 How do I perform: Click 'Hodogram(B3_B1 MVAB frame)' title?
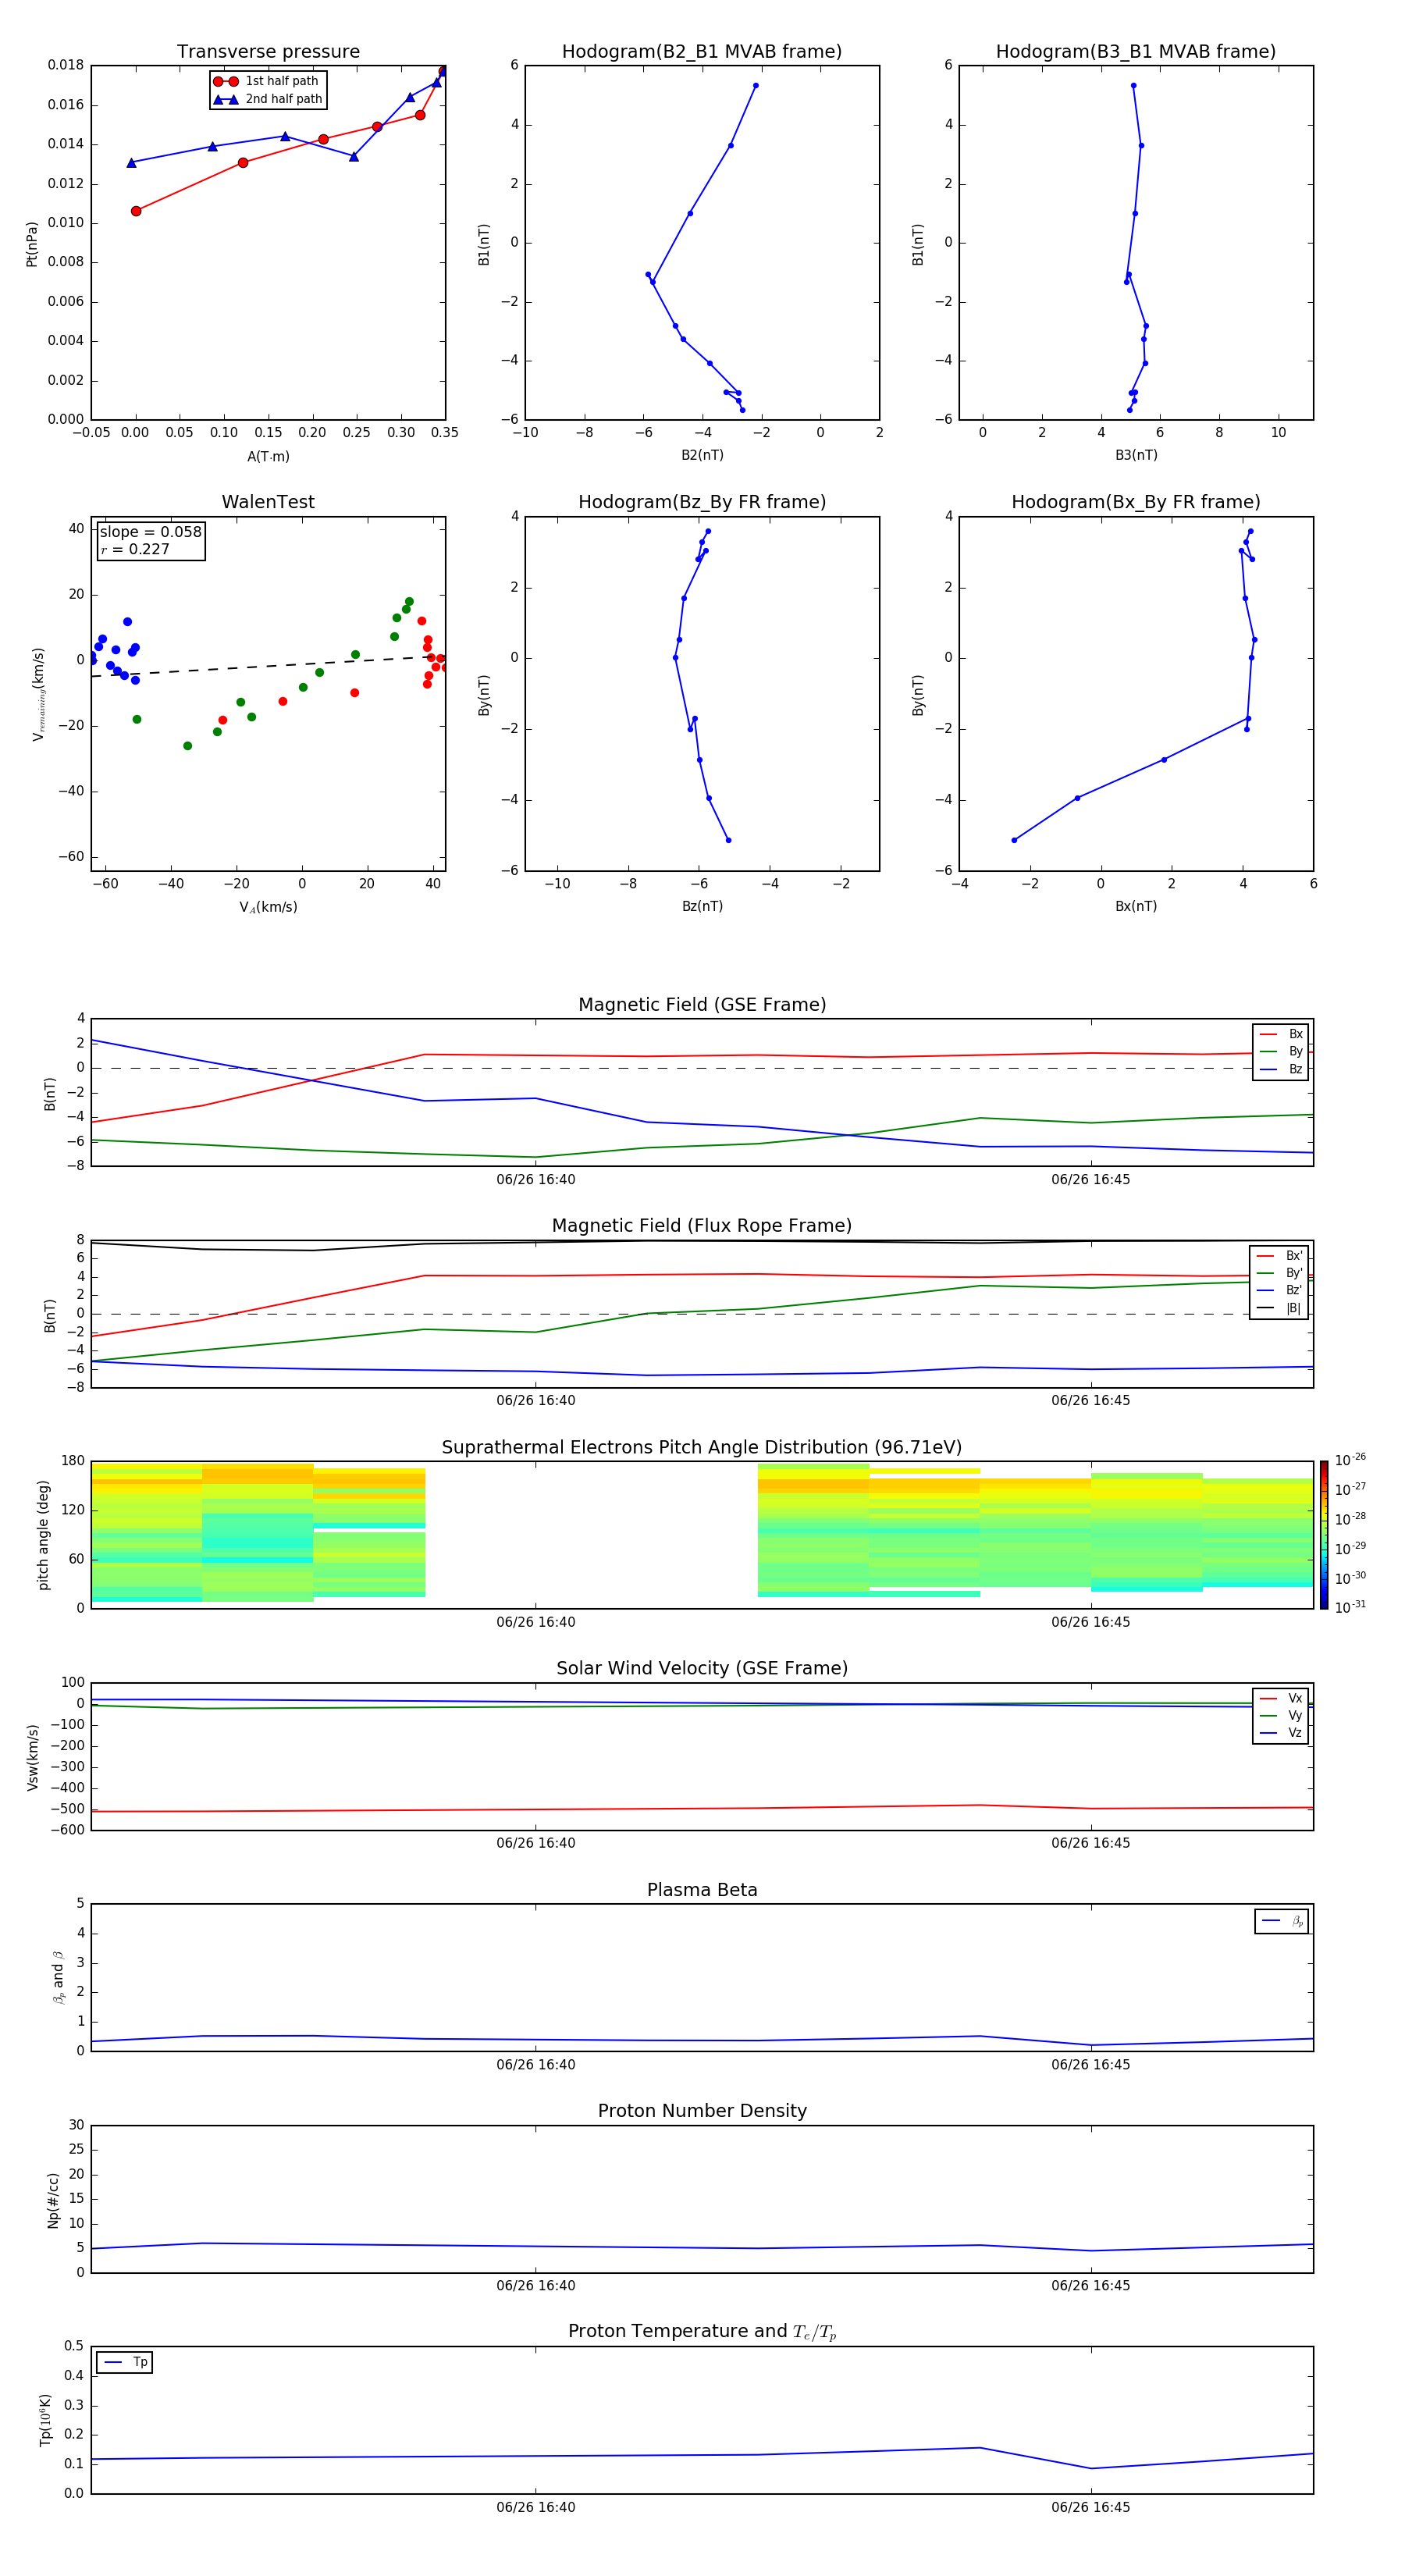pyautogui.click(x=1136, y=52)
